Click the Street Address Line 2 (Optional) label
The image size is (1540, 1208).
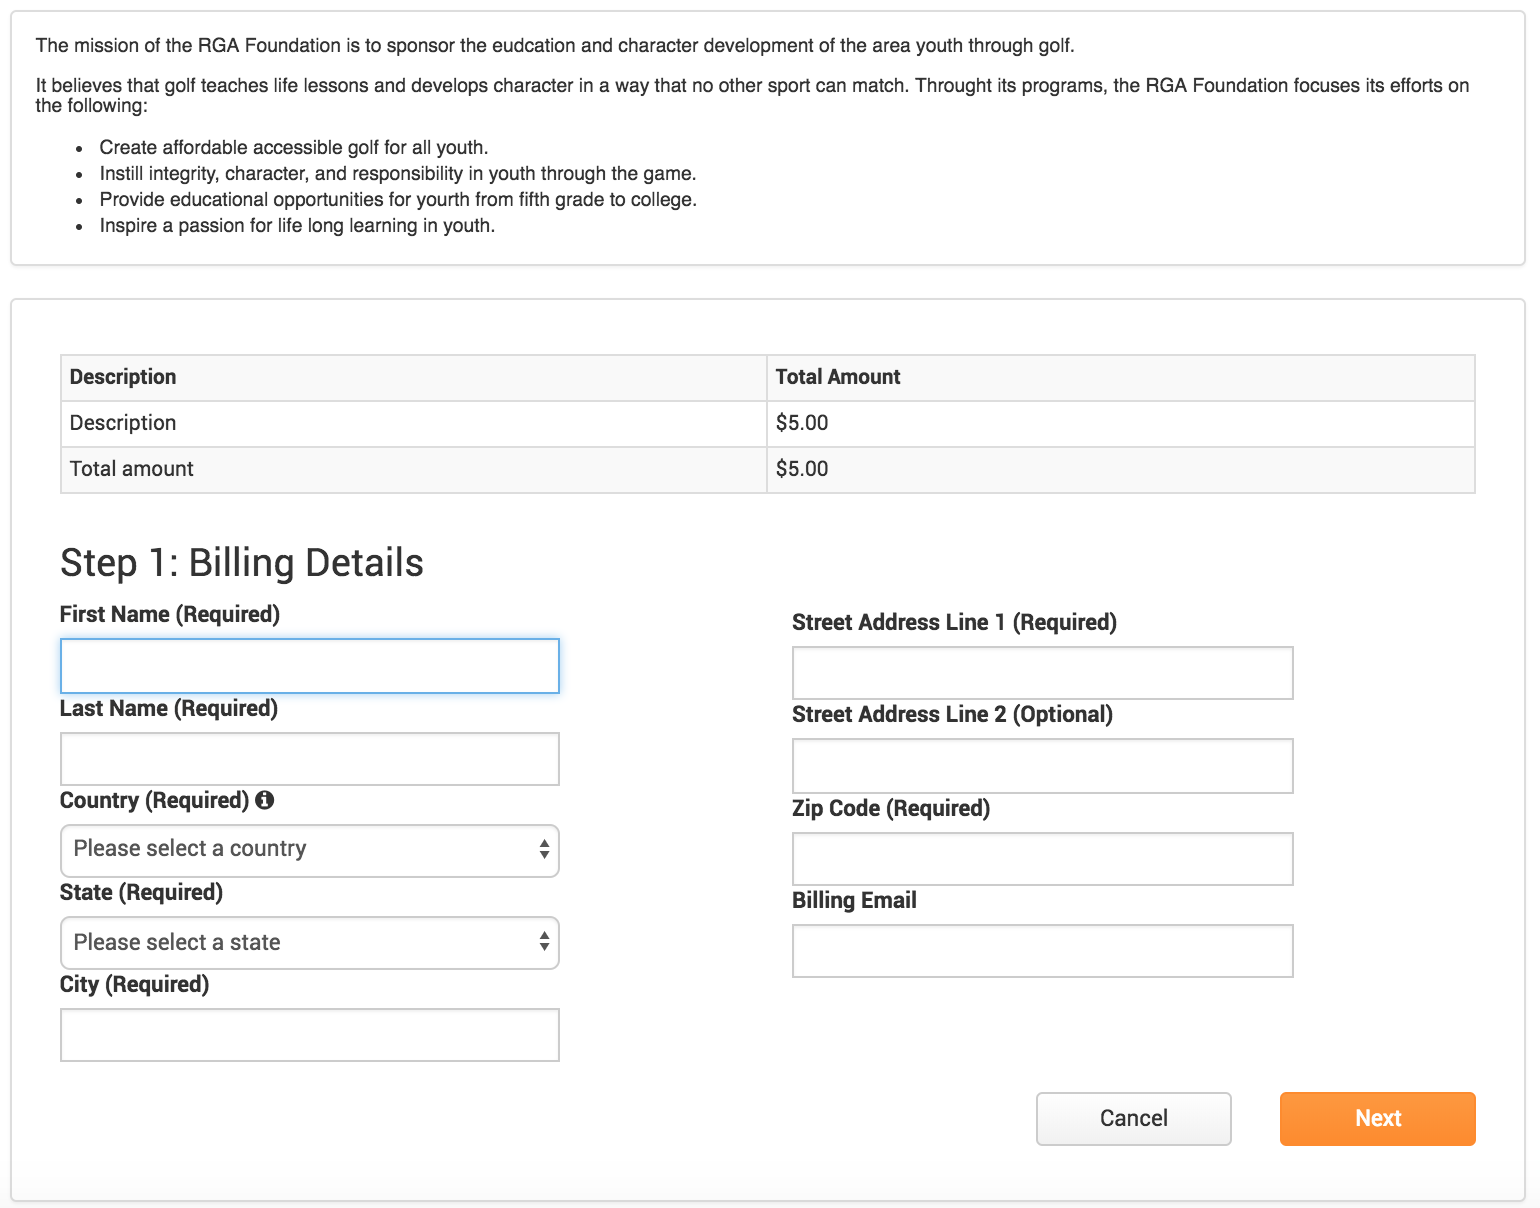click(x=952, y=714)
